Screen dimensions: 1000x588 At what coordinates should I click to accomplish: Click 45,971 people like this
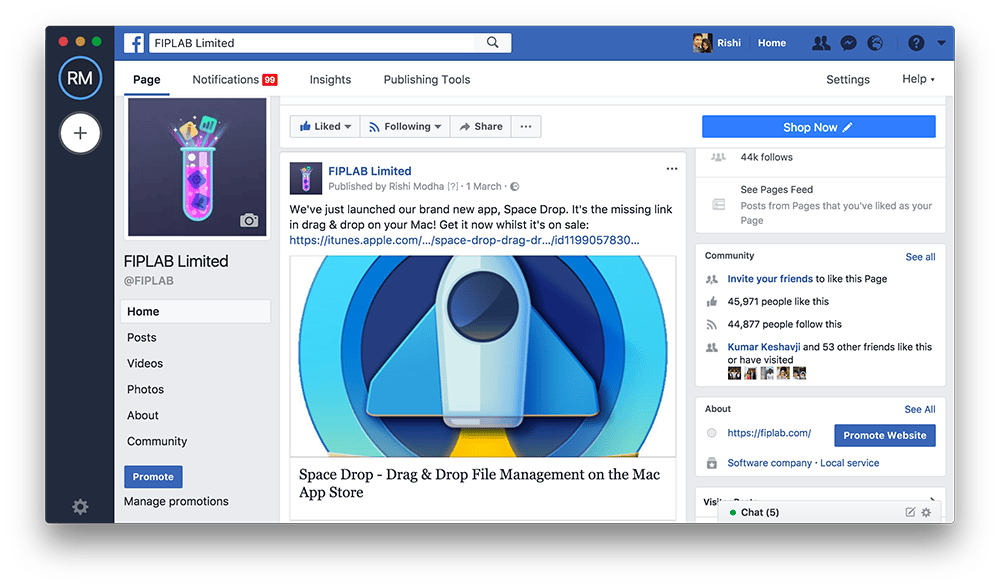click(778, 302)
